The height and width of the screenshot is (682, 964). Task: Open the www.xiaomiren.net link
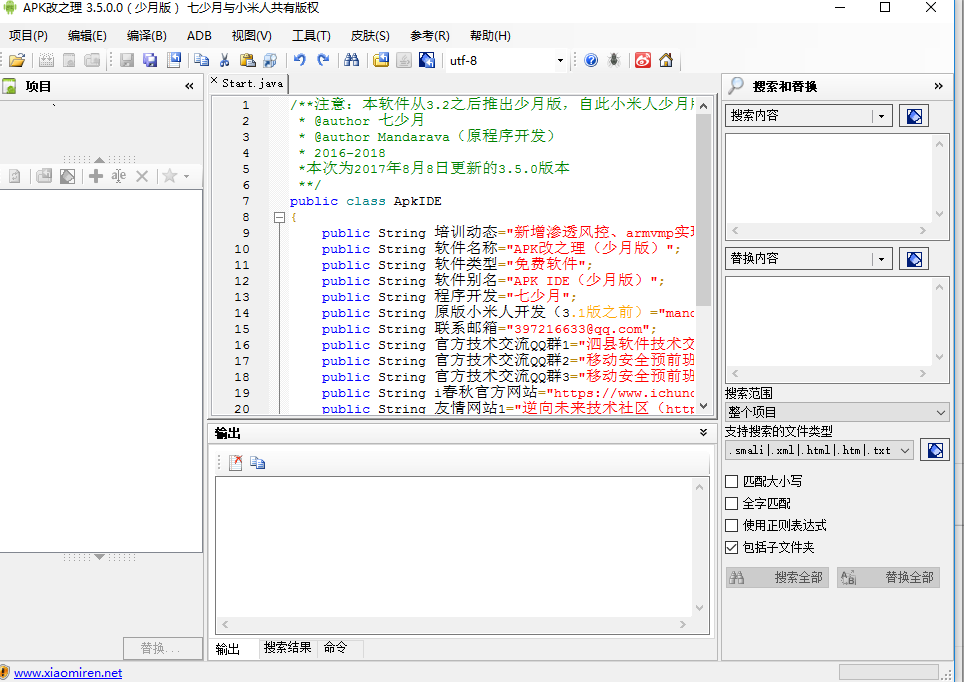tap(68, 673)
